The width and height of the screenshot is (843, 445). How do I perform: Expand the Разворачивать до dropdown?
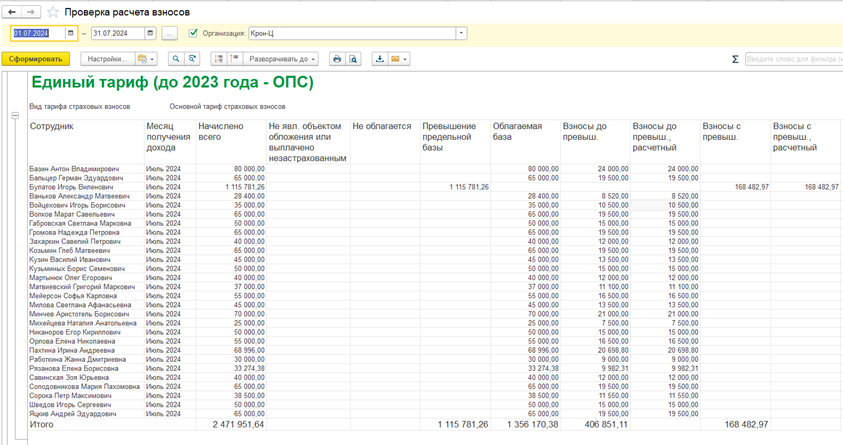(x=282, y=59)
